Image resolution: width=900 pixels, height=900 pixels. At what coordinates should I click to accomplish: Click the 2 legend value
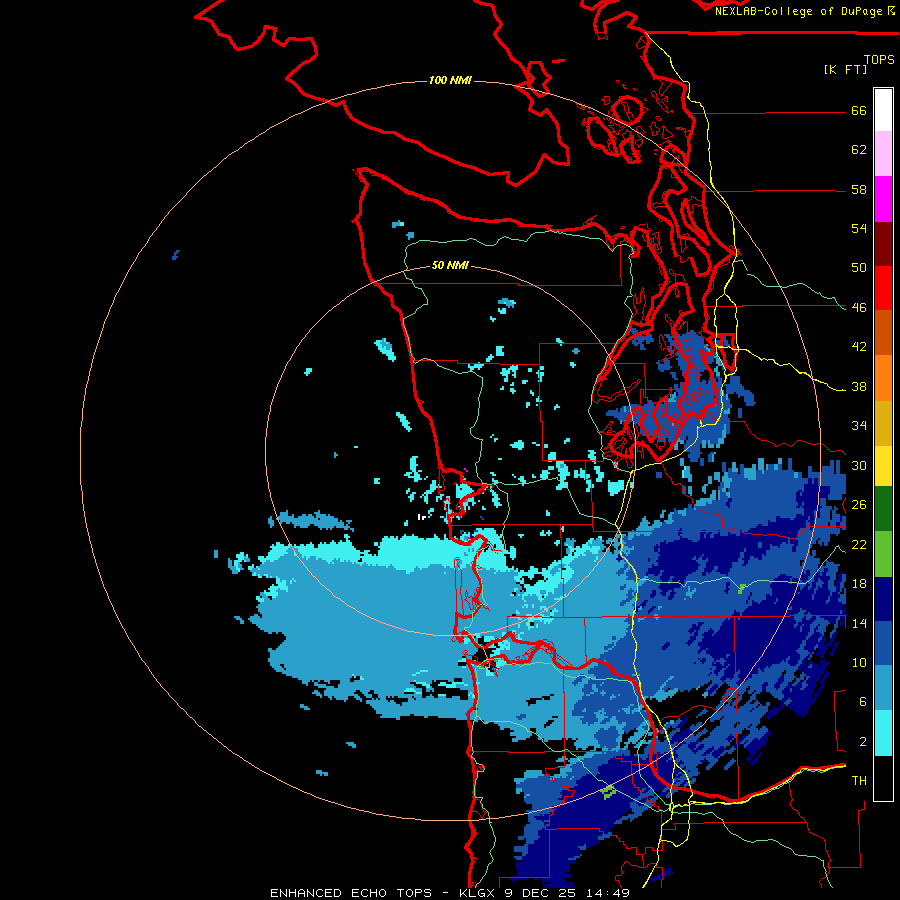pyautogui.click(x=863, y=742)
